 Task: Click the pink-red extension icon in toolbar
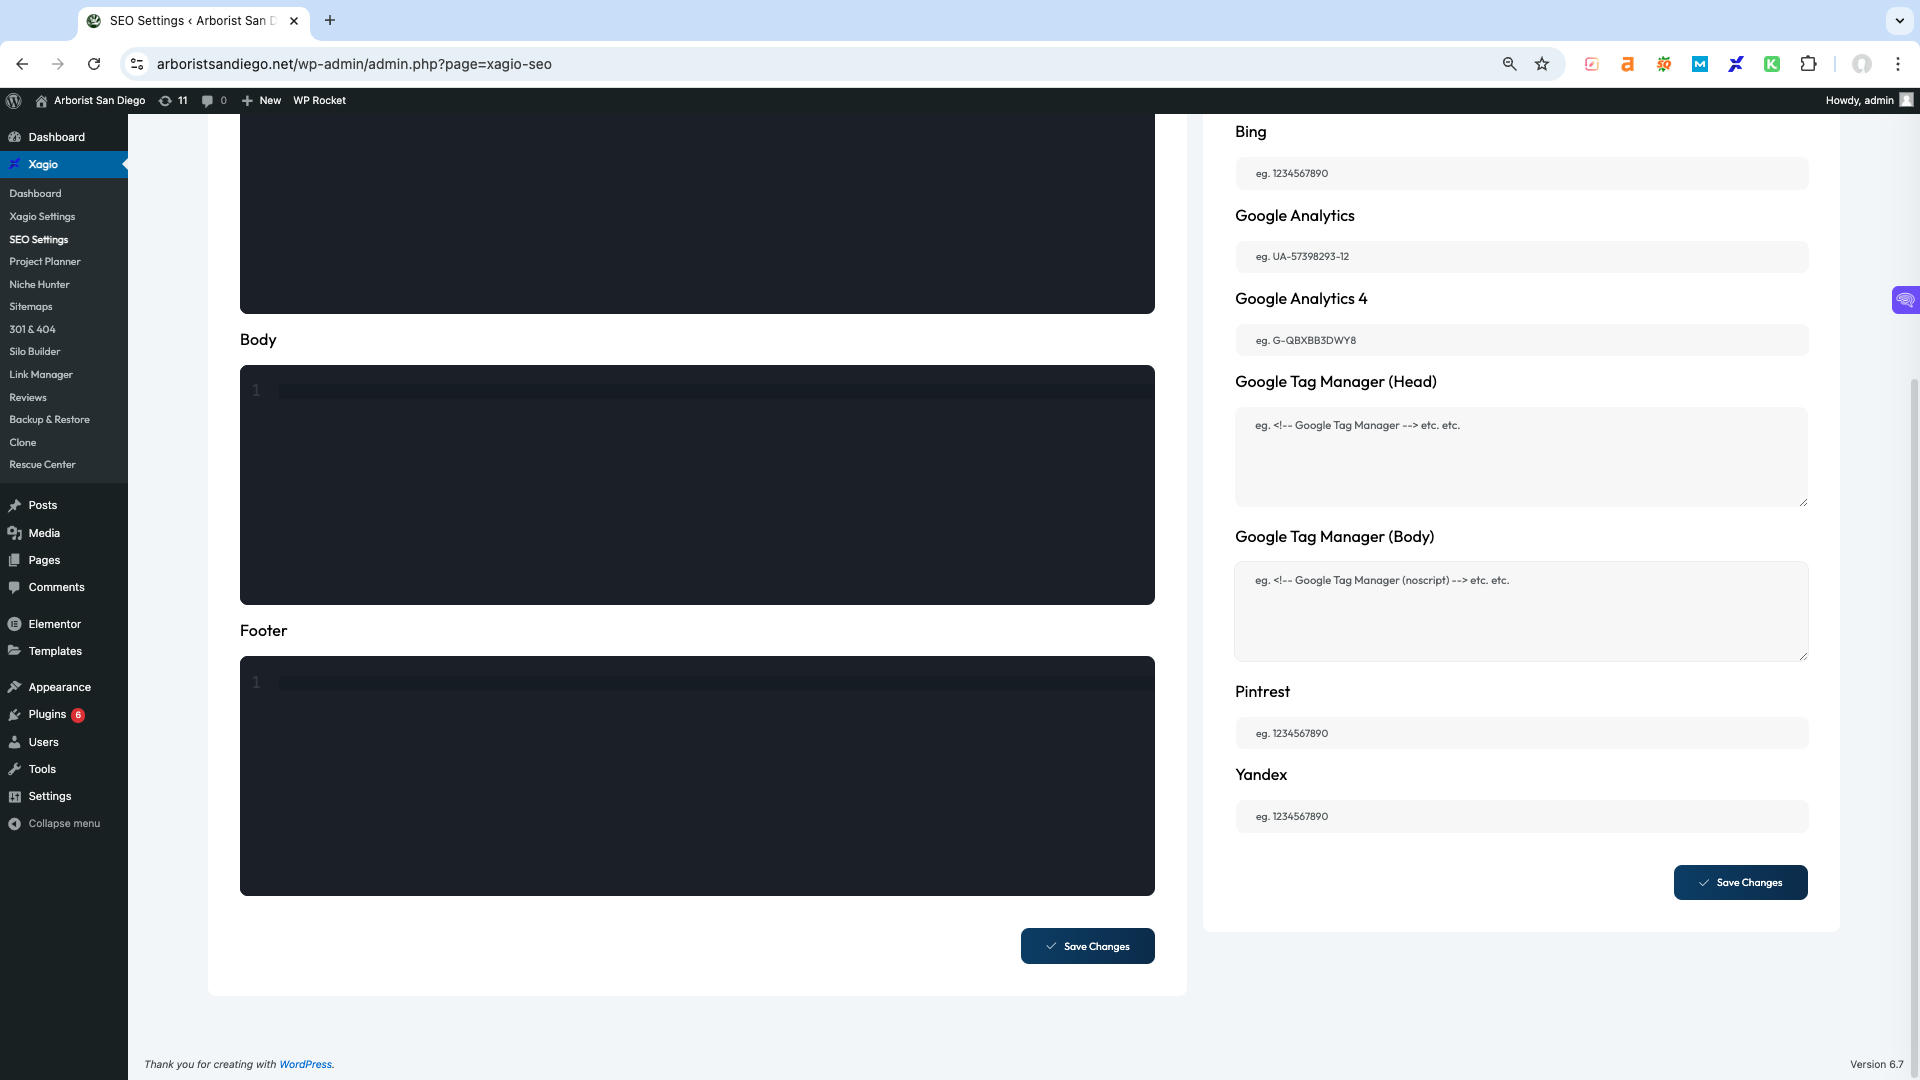coord(1592,64)
